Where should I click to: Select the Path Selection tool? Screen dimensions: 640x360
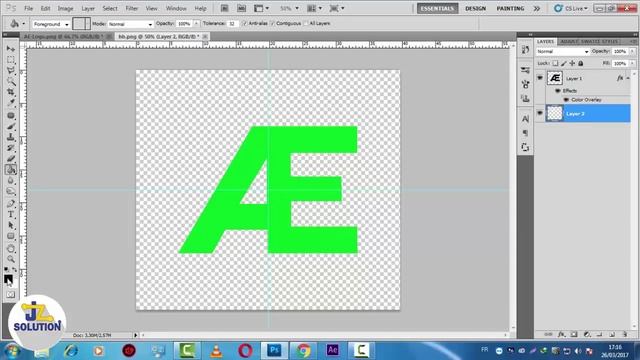pos(11,225)
